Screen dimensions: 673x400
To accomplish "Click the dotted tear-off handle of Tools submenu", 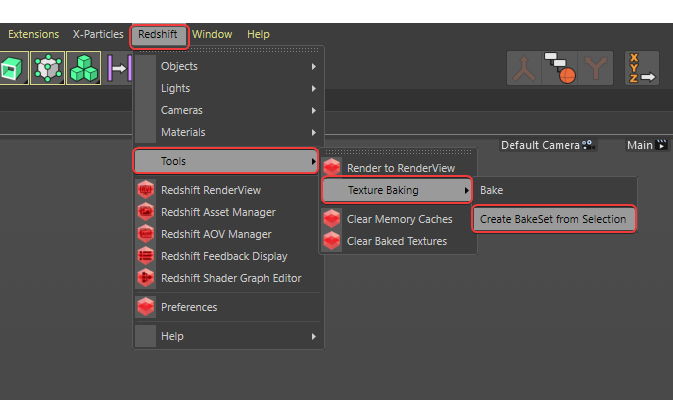I will 398,152.
